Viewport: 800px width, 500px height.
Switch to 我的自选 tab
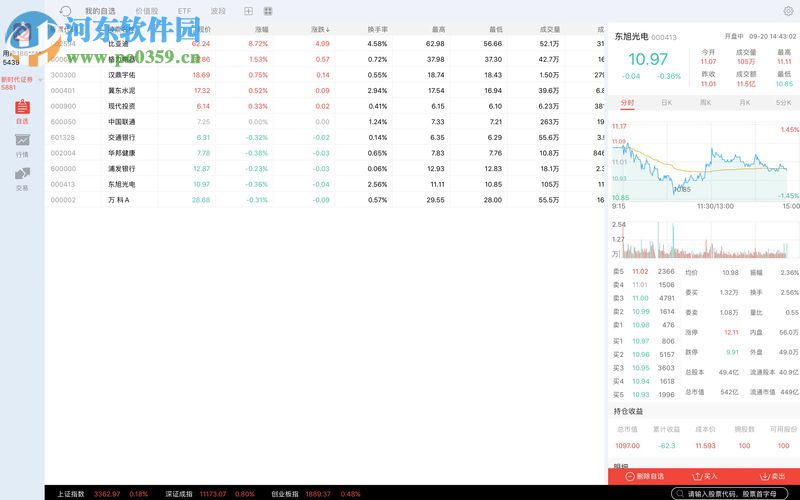[100, 11]
